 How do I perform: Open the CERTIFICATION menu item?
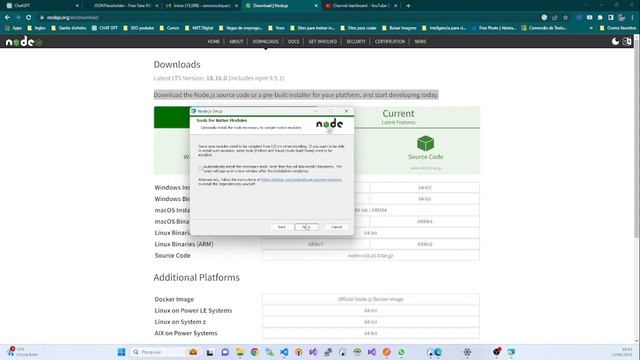[390, 42]
